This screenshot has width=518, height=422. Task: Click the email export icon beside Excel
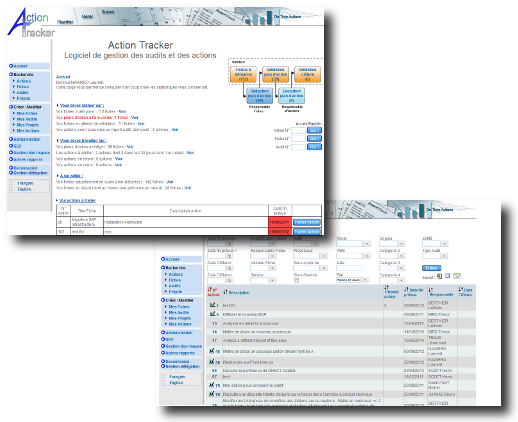point(456,276)
